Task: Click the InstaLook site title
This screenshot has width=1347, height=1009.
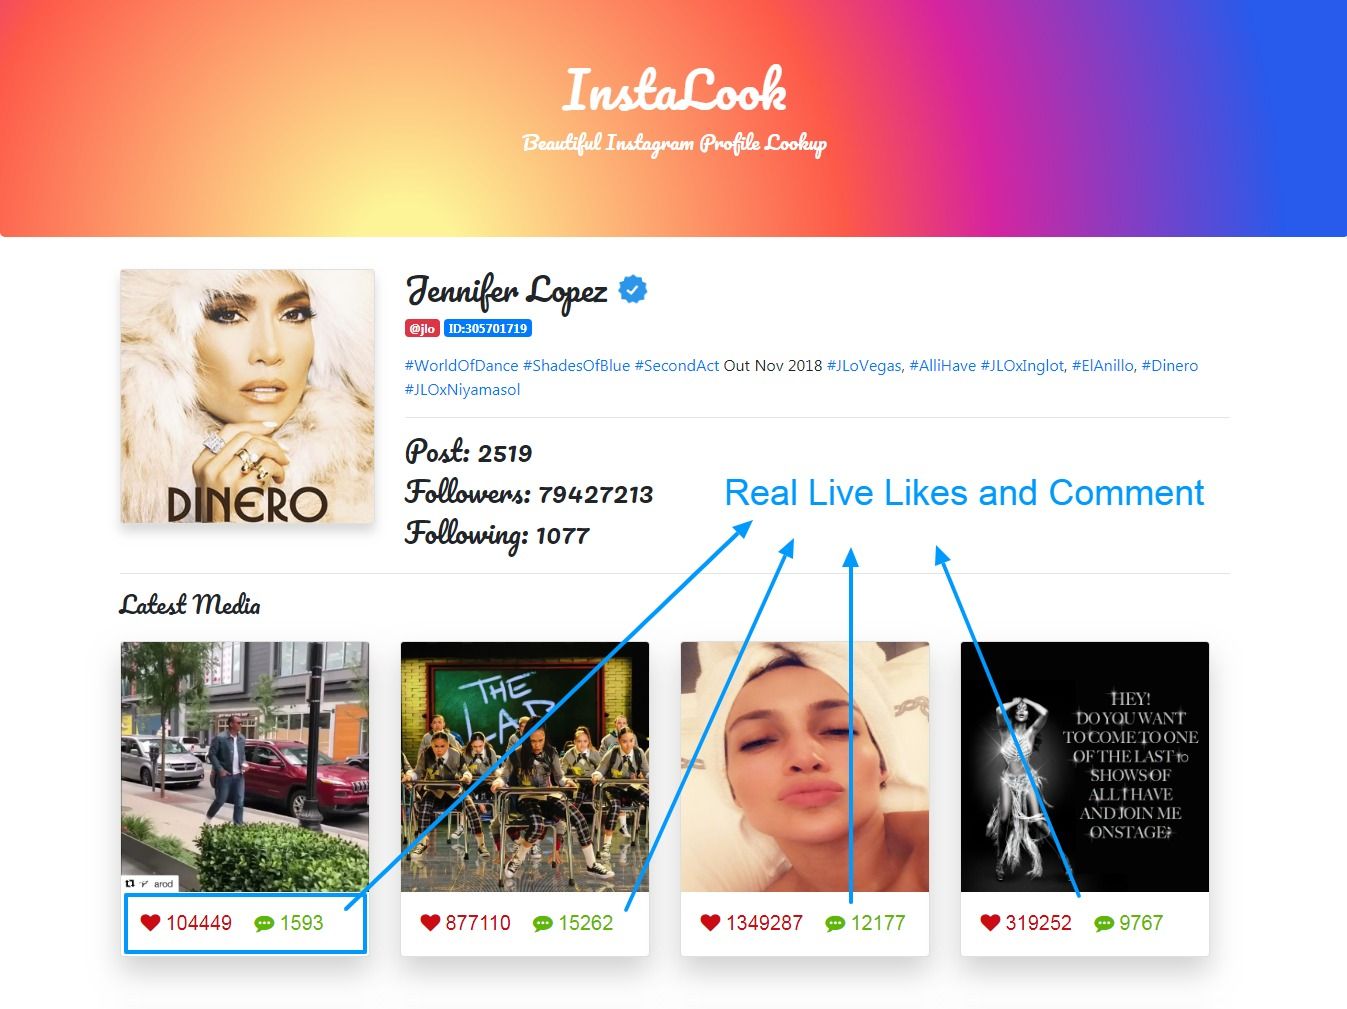Action: pos(674,90)
